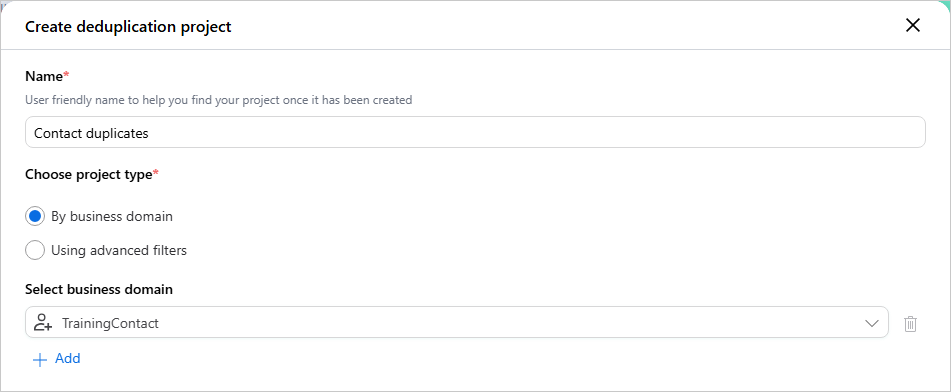Screen dimensions: 951x392
Task: Open the TrainingContact business domain combo box
Action: [457, 322]
